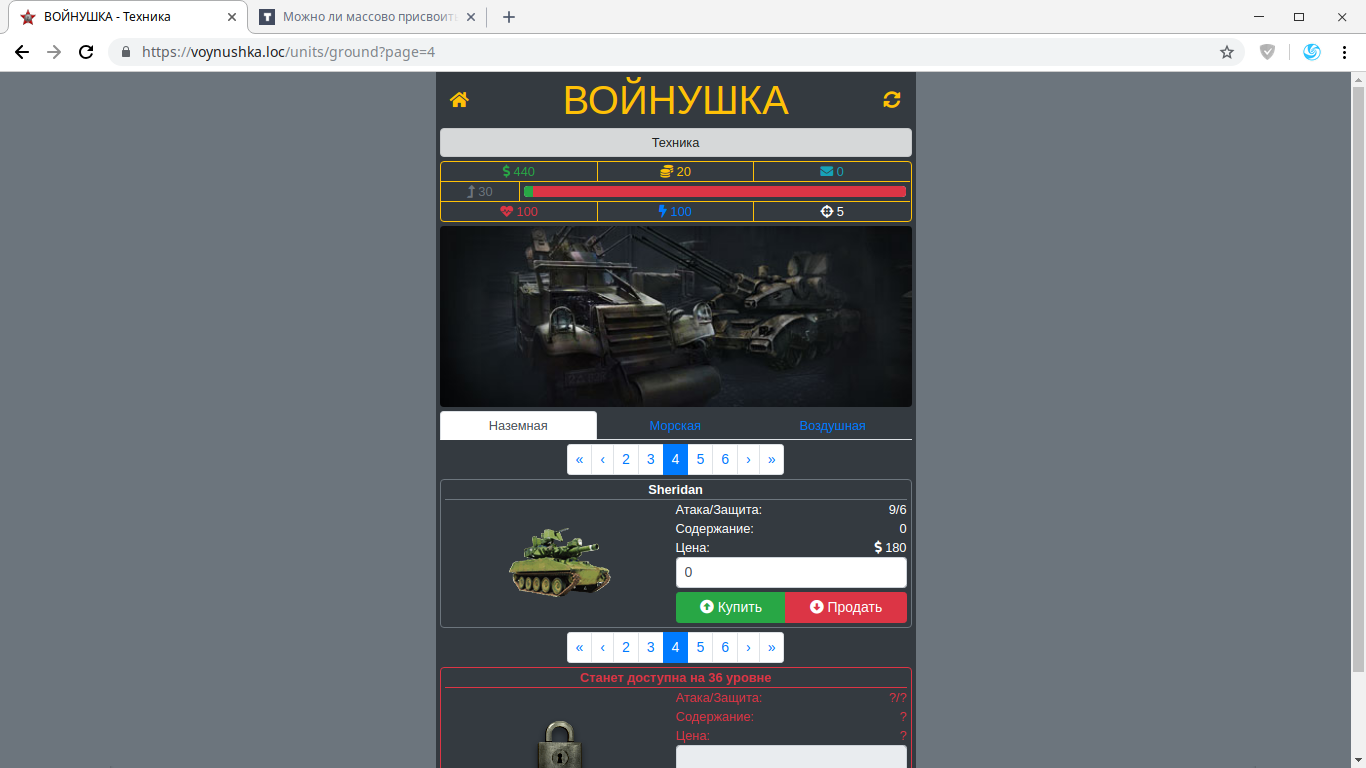Switch to the Воздушная tab
The image size is (1366, 768).
832,426
